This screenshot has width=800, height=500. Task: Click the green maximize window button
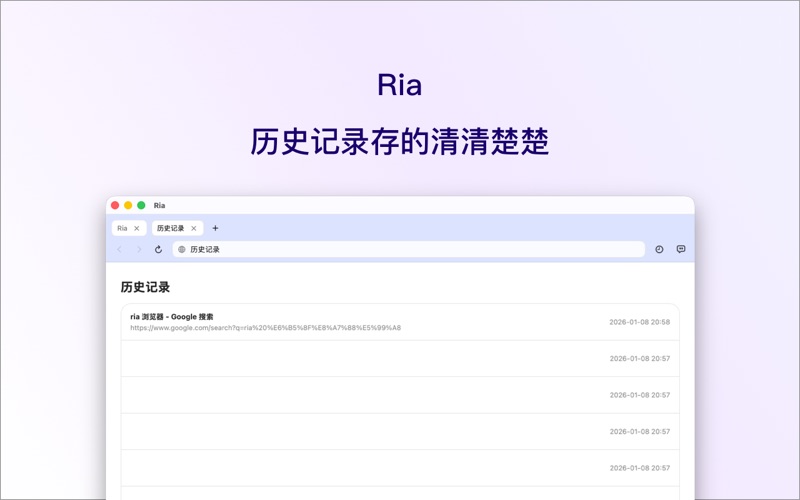click(x=141, y=205)
